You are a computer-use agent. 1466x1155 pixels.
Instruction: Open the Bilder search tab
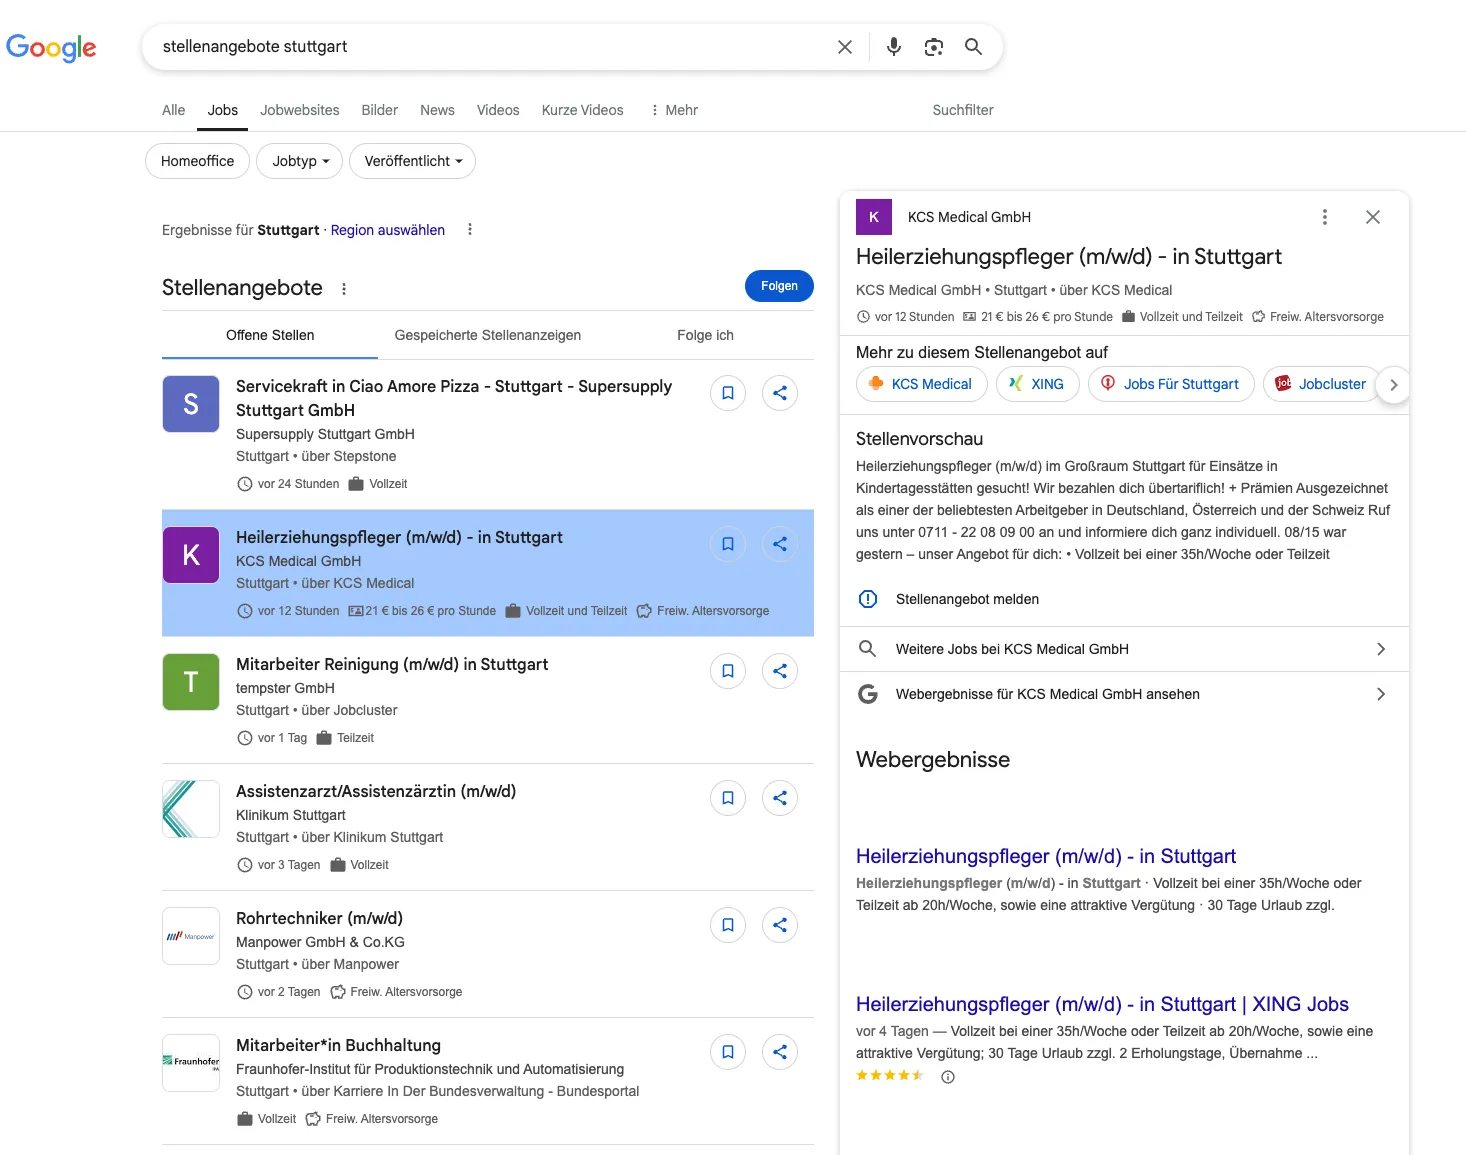(x=380, y=110)
